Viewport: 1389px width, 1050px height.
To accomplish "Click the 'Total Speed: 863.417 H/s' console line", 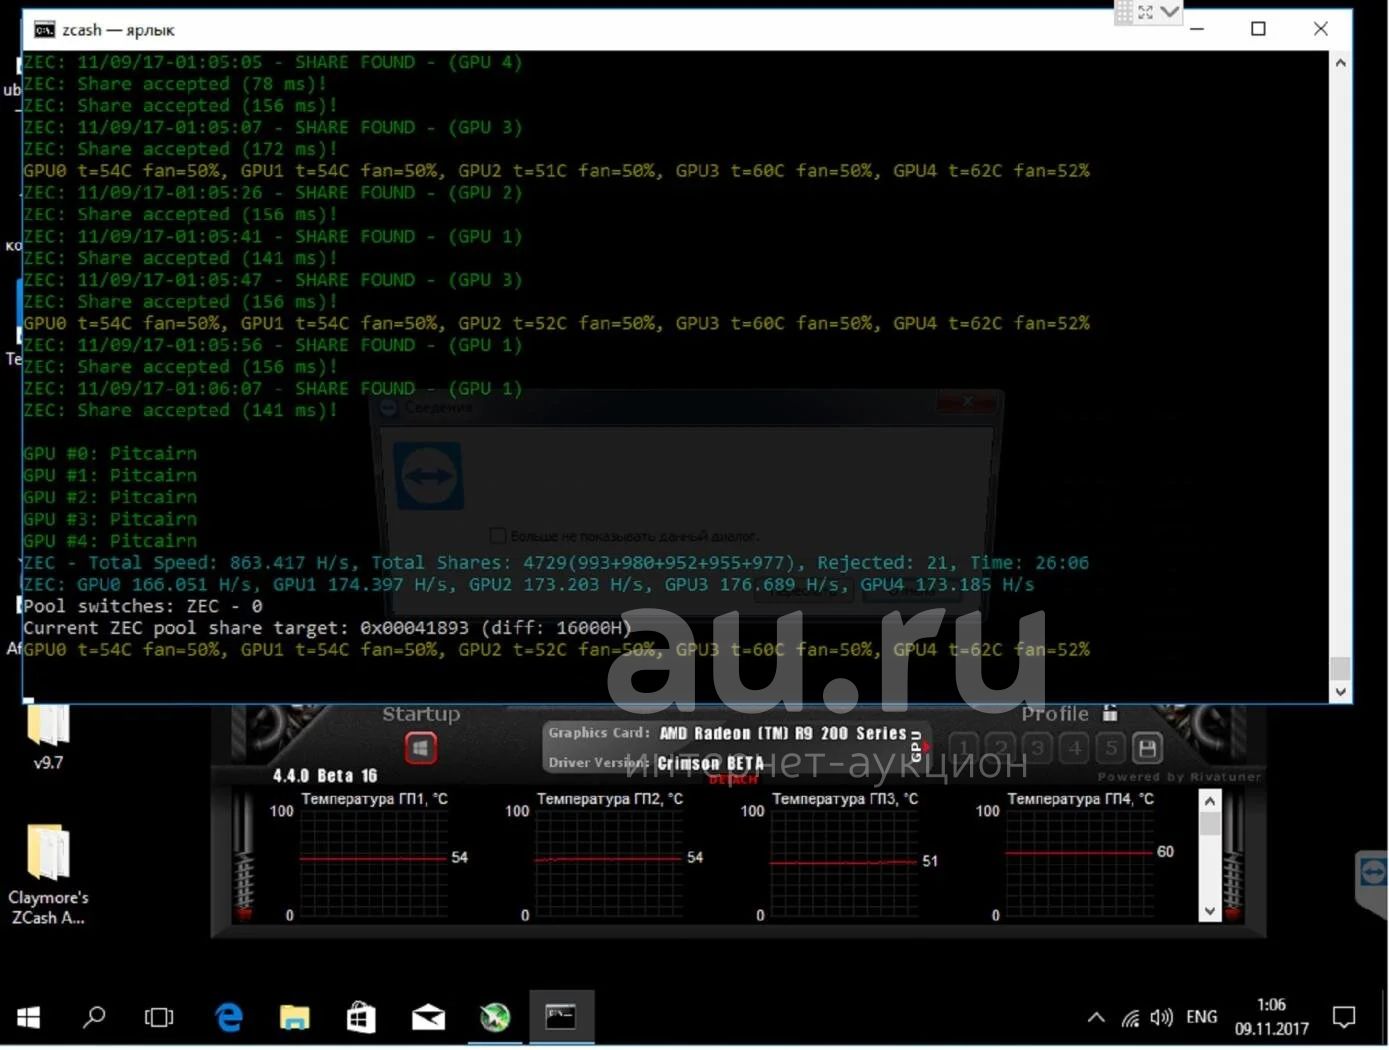I will (556, 563).
